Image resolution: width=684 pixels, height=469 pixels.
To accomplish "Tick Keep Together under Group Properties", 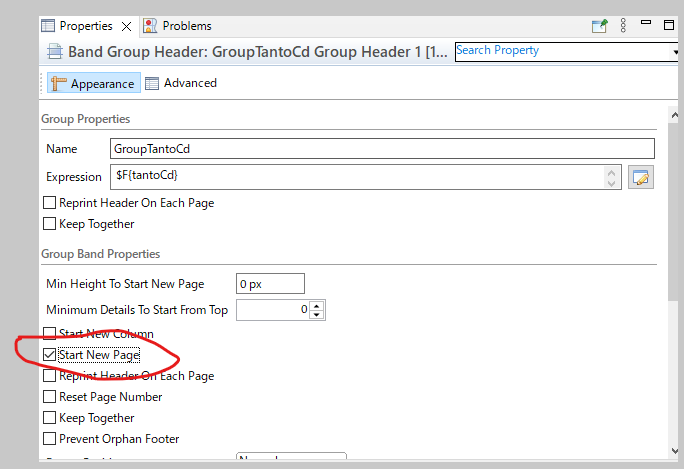I will click(x=50, y=224).
